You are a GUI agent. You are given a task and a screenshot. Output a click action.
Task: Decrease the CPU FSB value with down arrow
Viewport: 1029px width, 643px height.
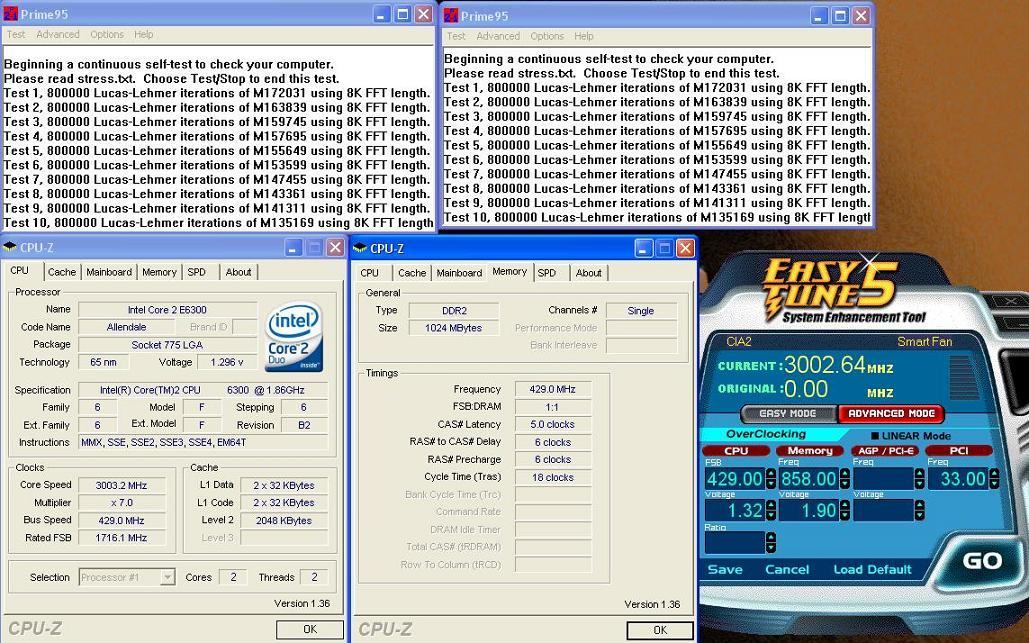[x=771, y=484]
